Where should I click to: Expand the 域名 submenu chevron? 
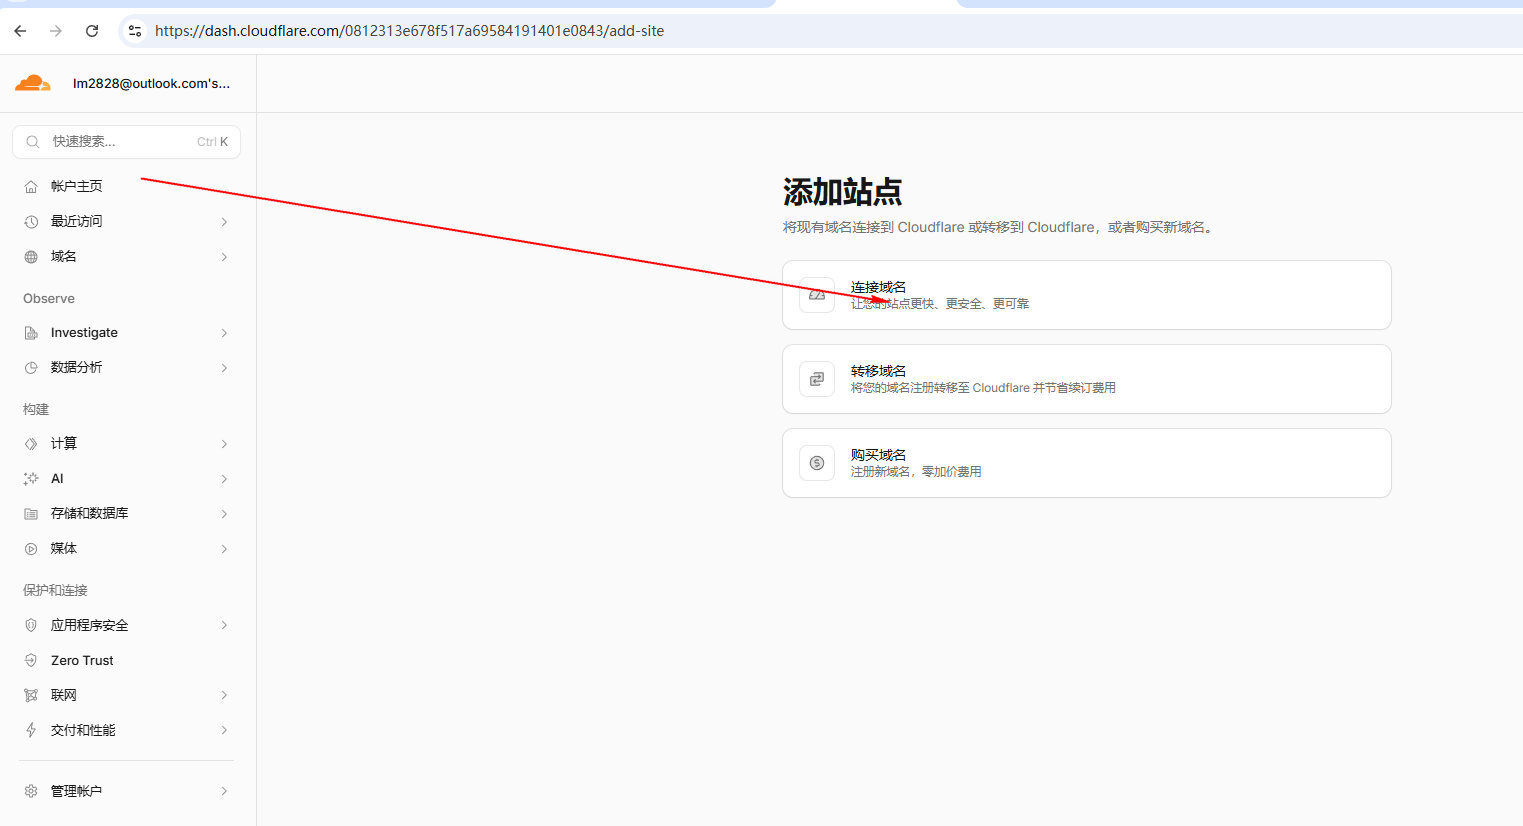[224, 257]
